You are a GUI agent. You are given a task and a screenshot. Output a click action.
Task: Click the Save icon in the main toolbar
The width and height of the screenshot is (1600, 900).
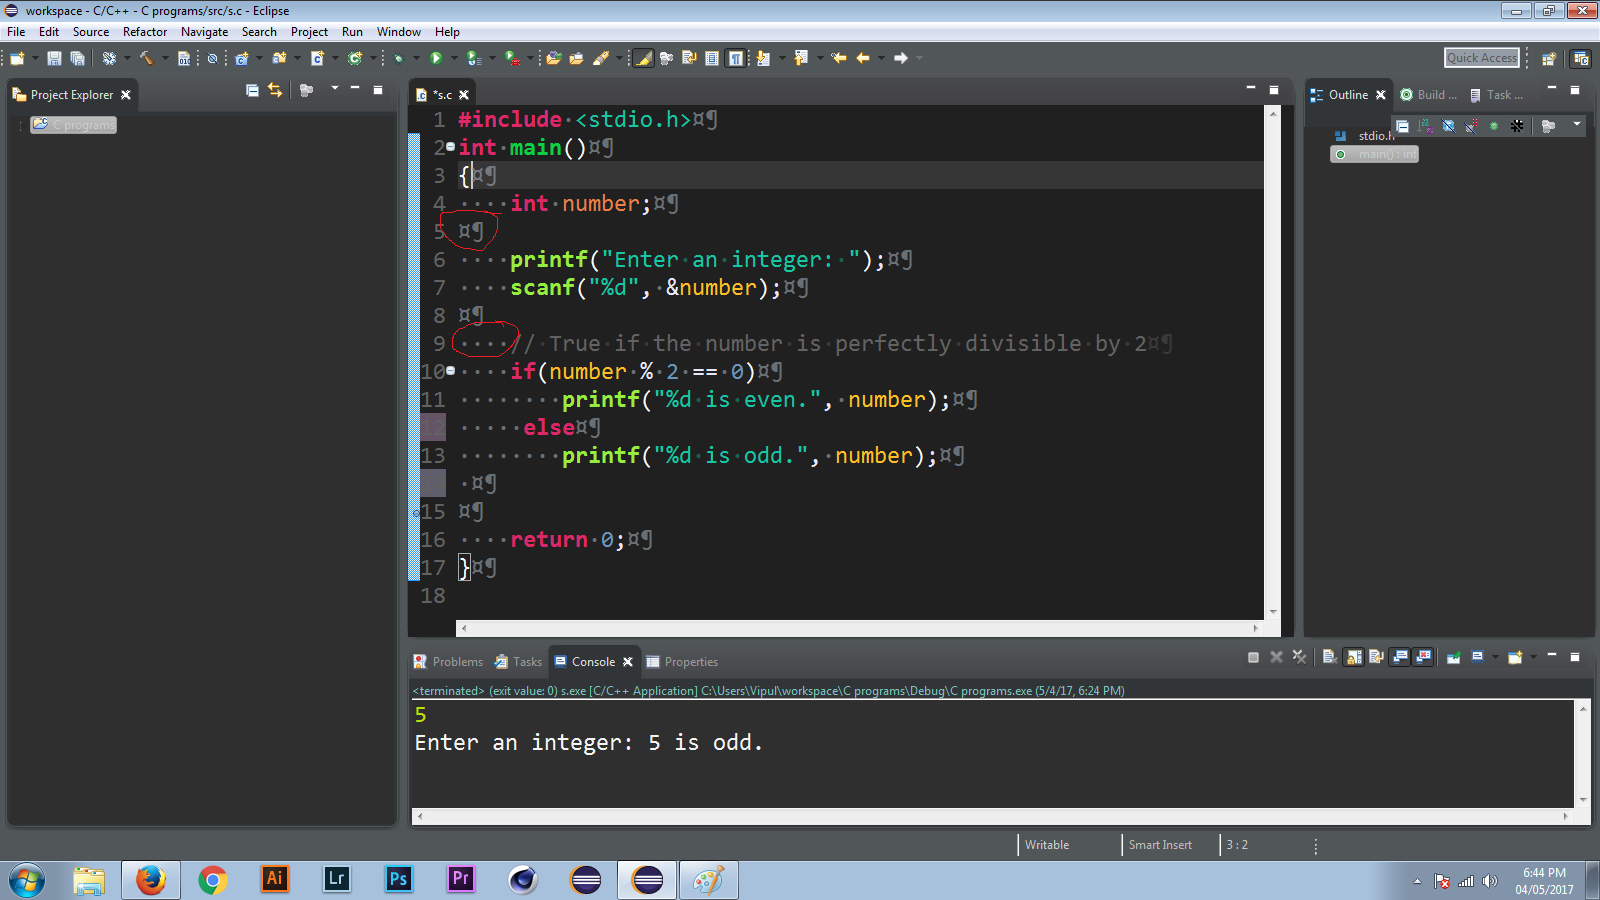point(54,58)
